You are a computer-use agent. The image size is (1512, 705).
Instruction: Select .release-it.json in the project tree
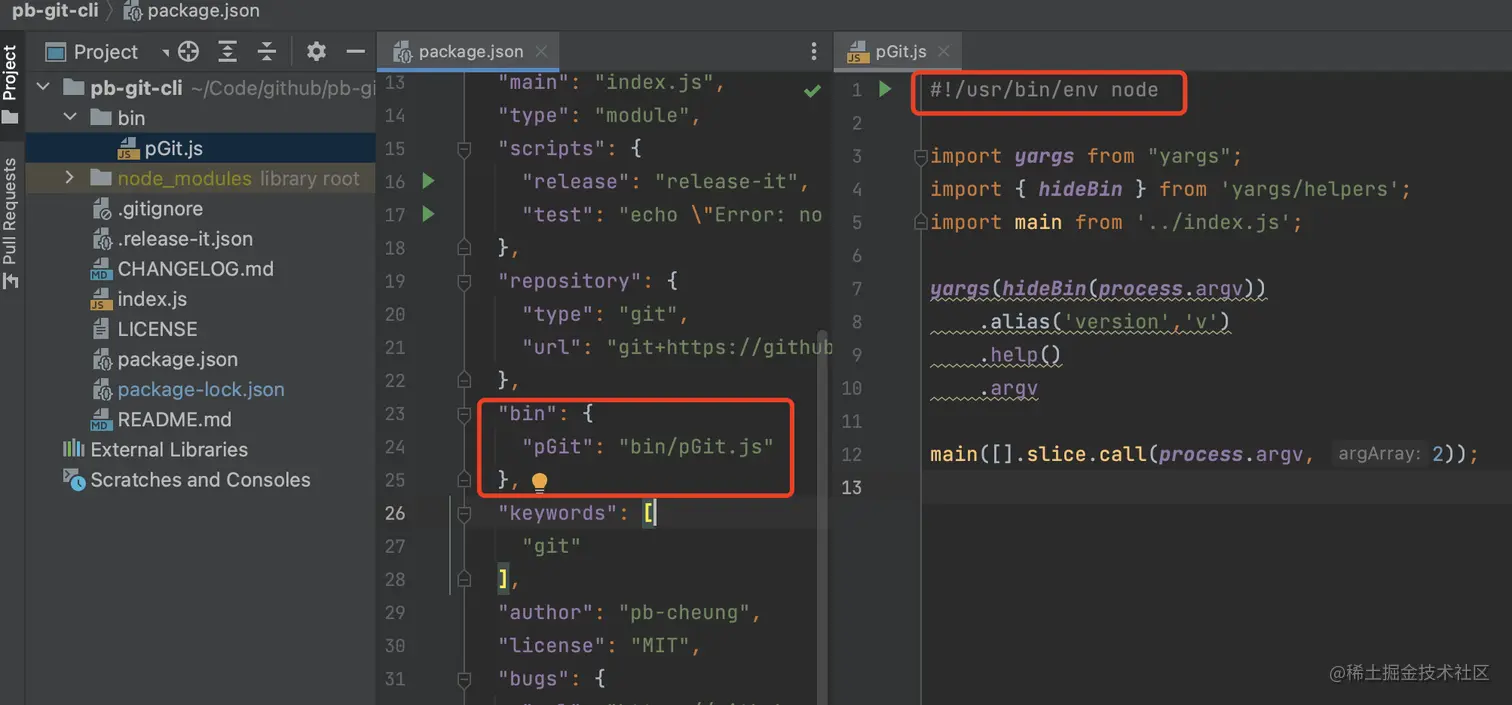pyautogui.click(x=185, y=239)
